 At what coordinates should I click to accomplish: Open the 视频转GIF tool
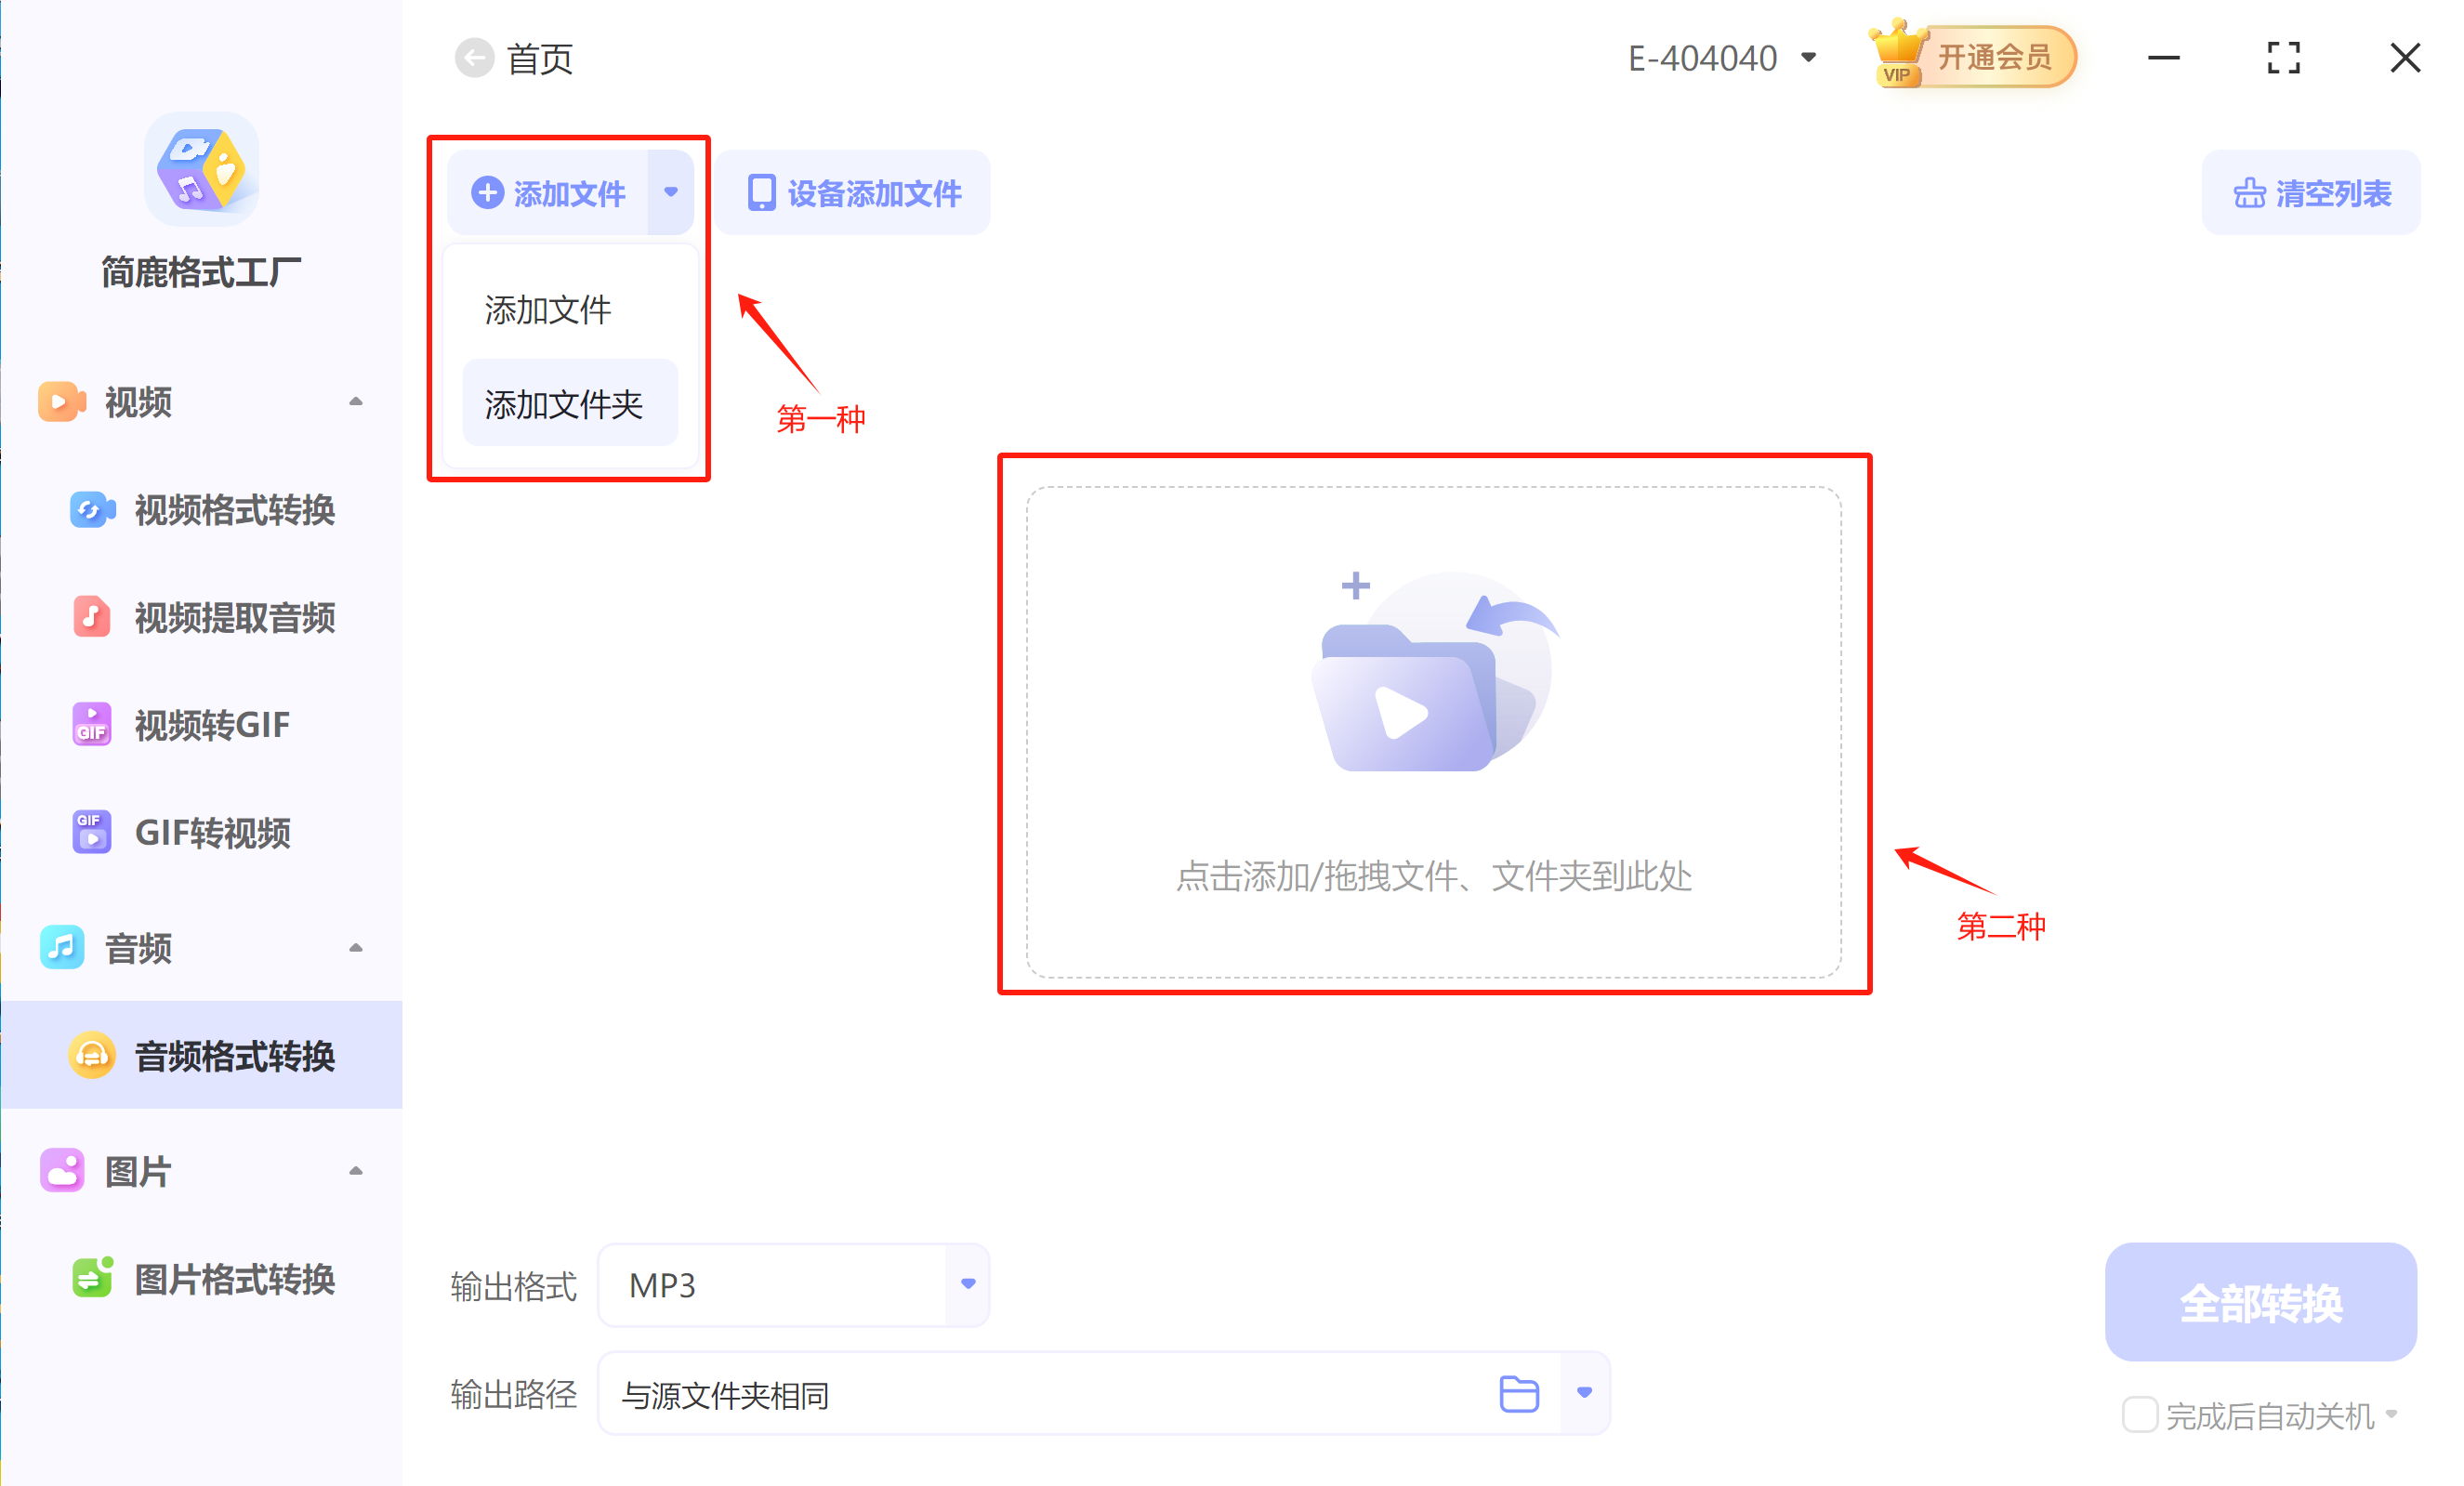coord(211,725)
